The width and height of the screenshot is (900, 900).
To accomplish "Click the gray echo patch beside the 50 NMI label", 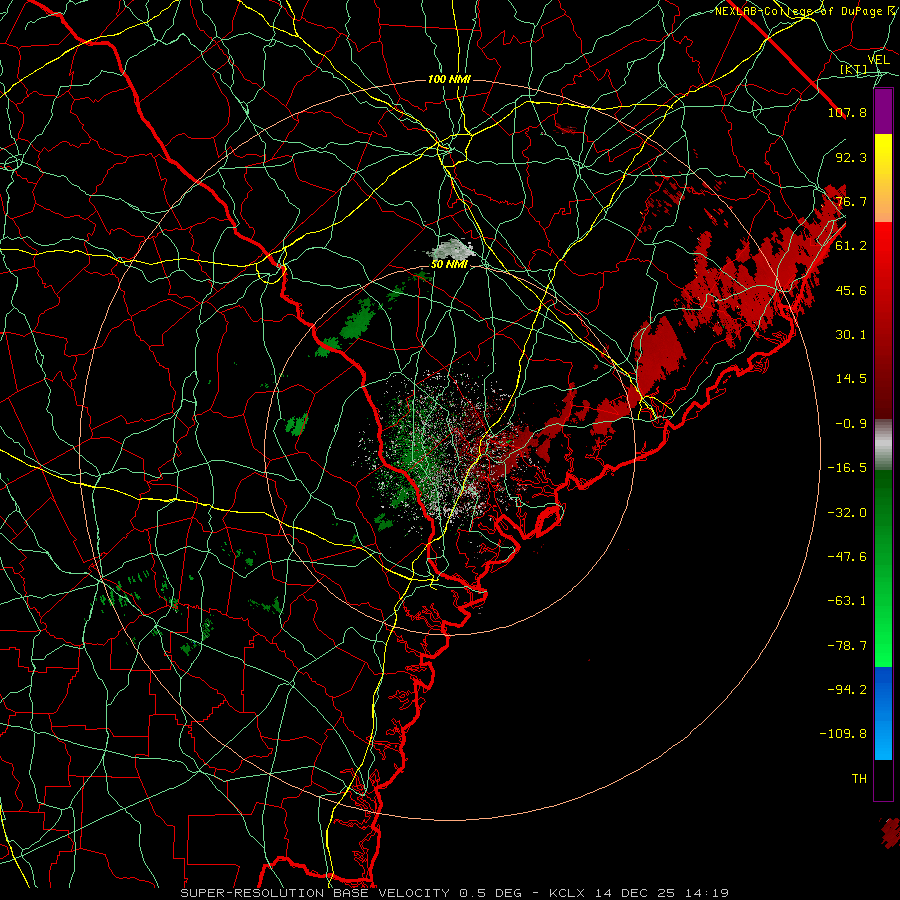I will [x=452, y=250].
